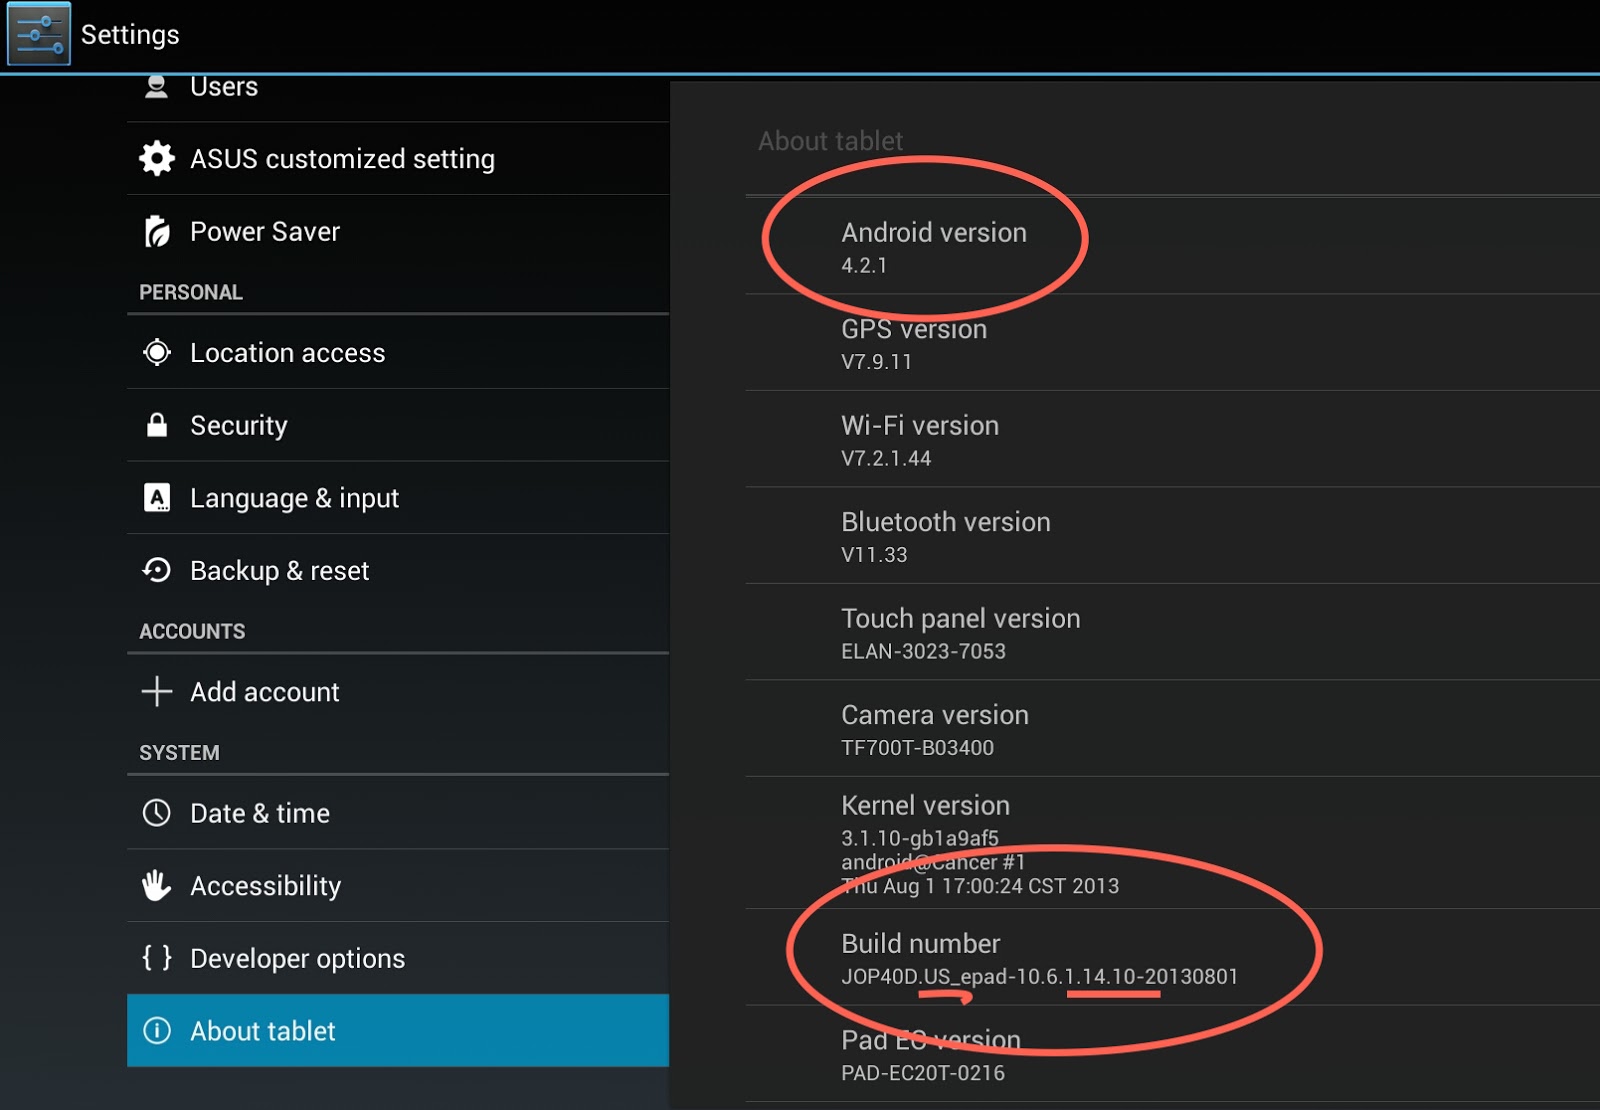1600x1110 pixels.
Task: Tap the Build number entry
Action: pyautogui.click(x=1038, y=958)
